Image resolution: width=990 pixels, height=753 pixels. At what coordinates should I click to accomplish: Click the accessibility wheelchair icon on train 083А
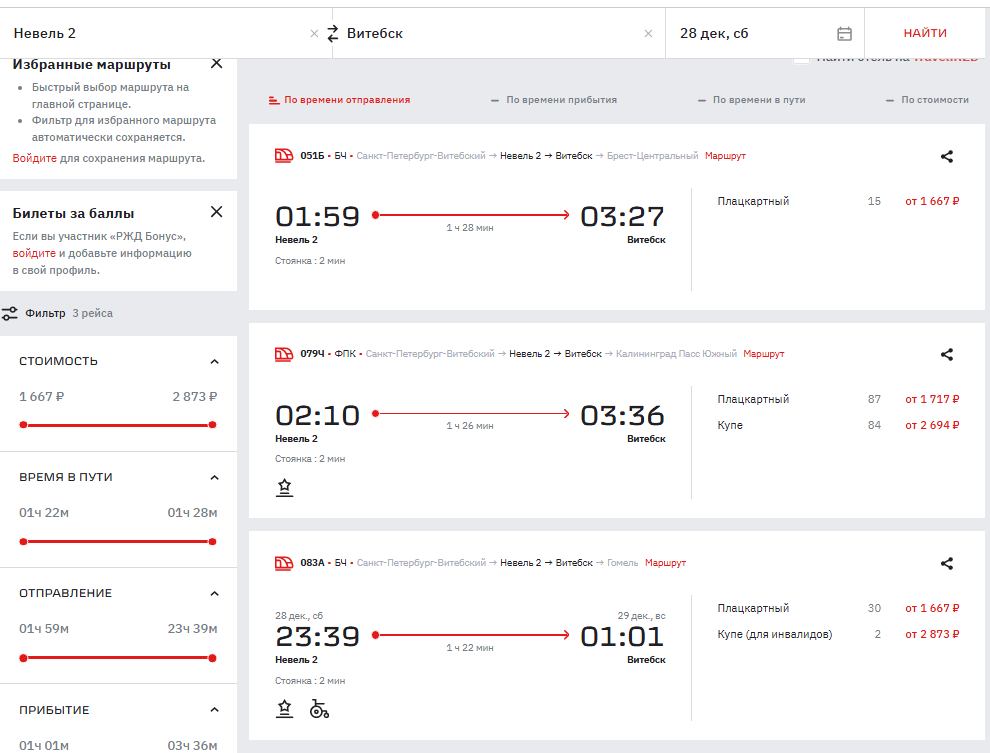[x=319, y=709]
